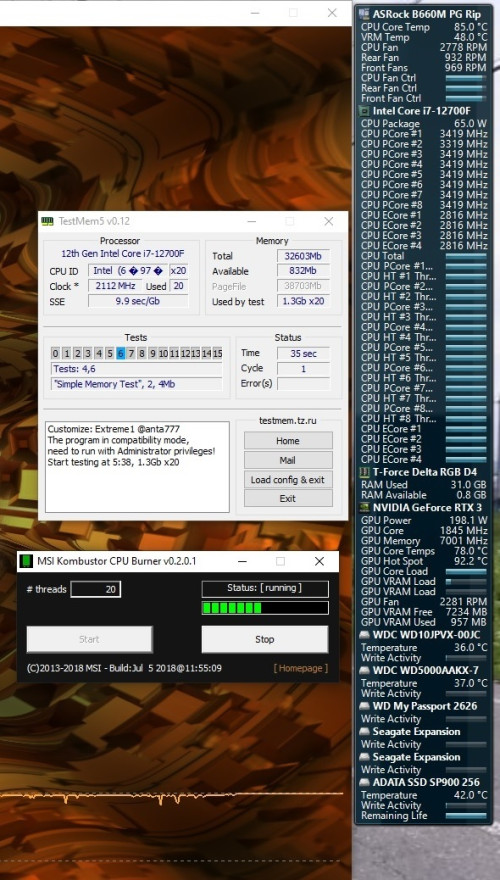Click the Available memory 832Mb field
The width and height of the screenshot is (500, 880).
[303, 271]
